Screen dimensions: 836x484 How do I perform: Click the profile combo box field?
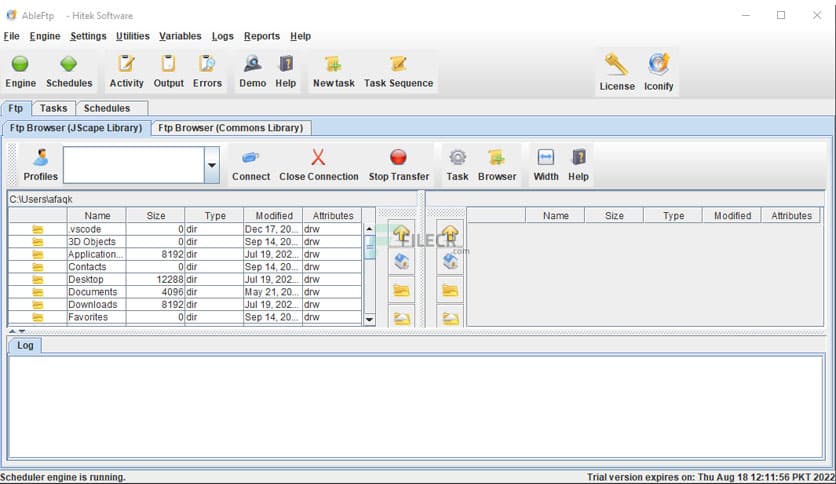point(134,165)
